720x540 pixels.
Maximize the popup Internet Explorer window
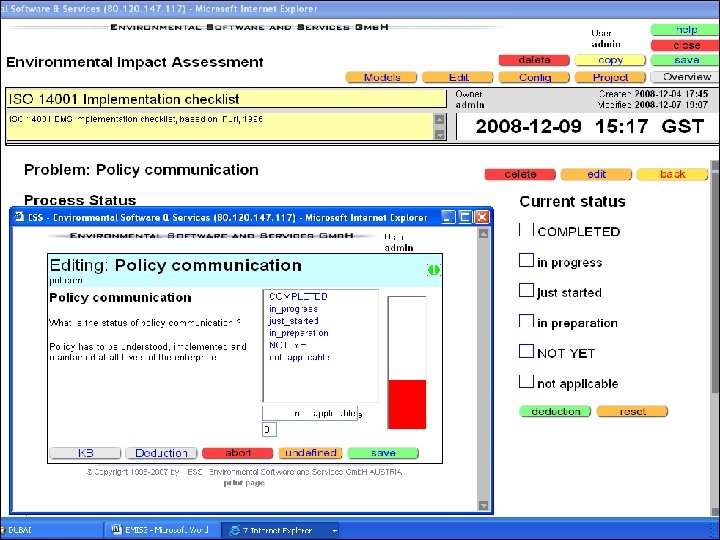[465, 217]
